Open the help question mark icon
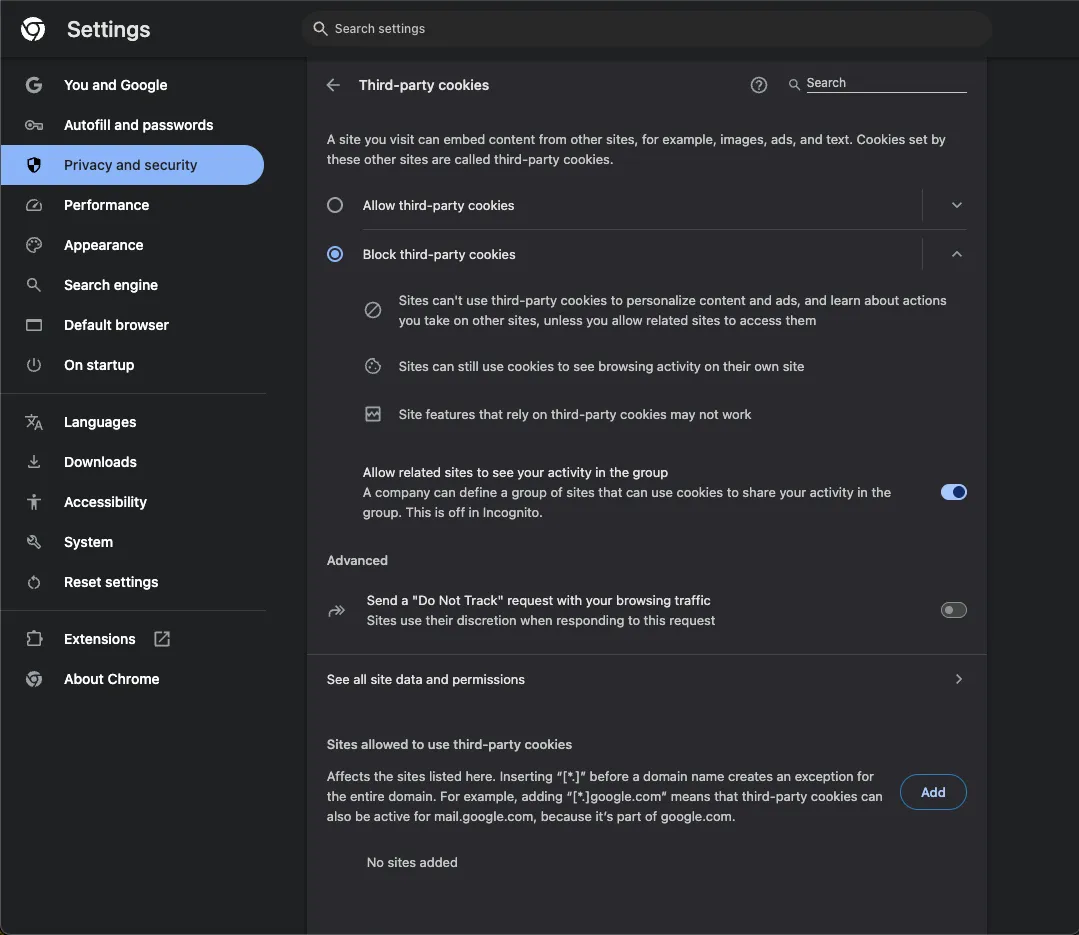The image size is (1079, 935). [x=759, y=86]
